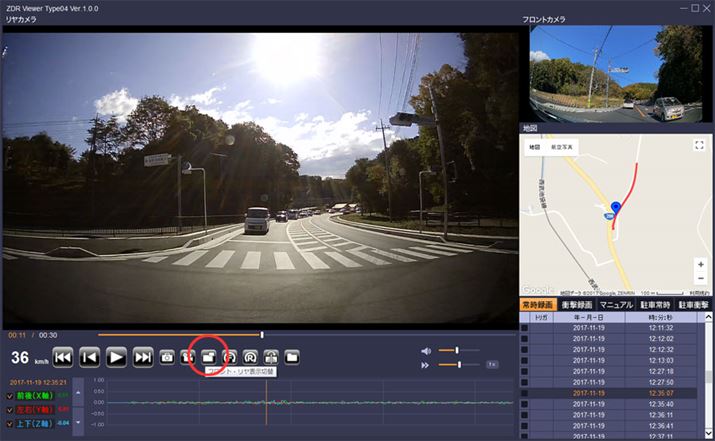The height and width of the screenshot is (441, 715).
Task: Click the graph scale up arrow
Action: click(x=79, y=394)
